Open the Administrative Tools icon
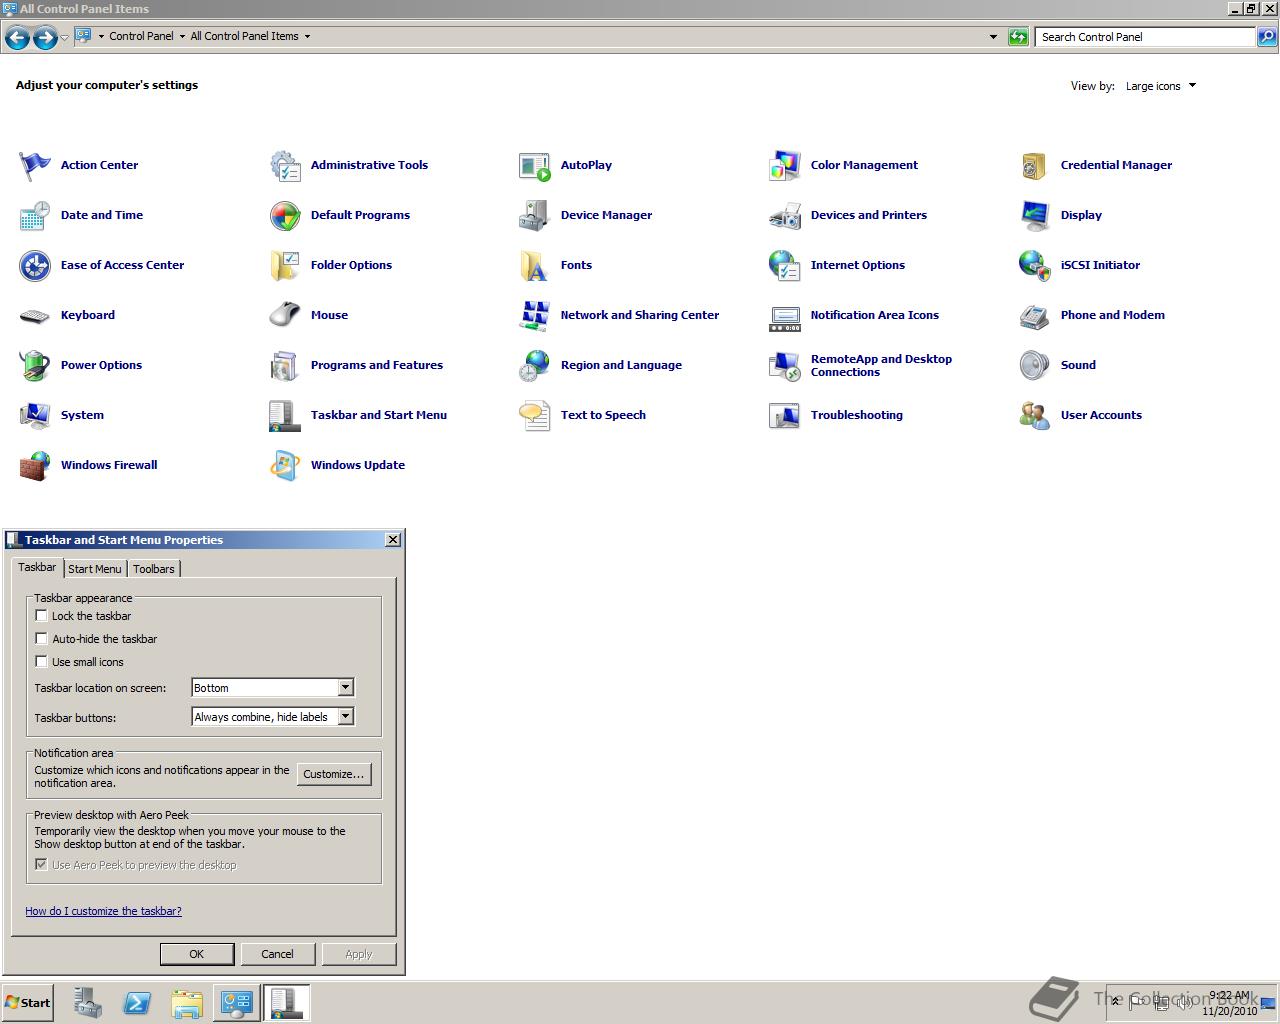The width and height of the screenshot is (1280, 1024). pos(285,165)
